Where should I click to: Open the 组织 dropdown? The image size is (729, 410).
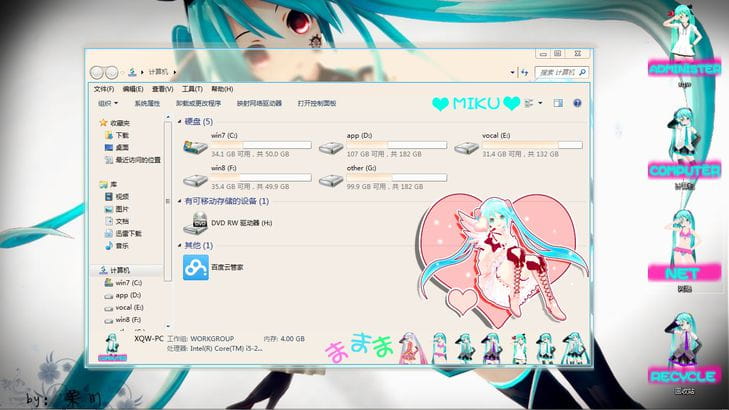108,103
